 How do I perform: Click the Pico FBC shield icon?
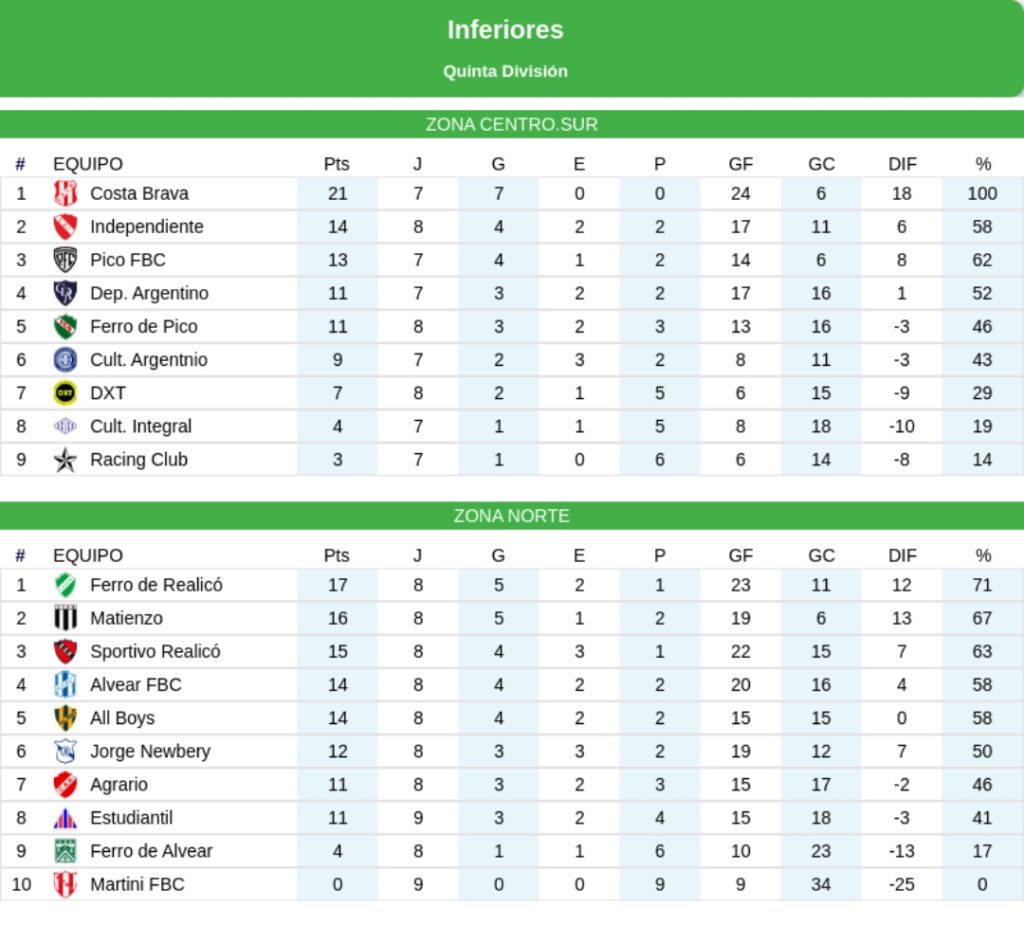[x=65, y=260]
